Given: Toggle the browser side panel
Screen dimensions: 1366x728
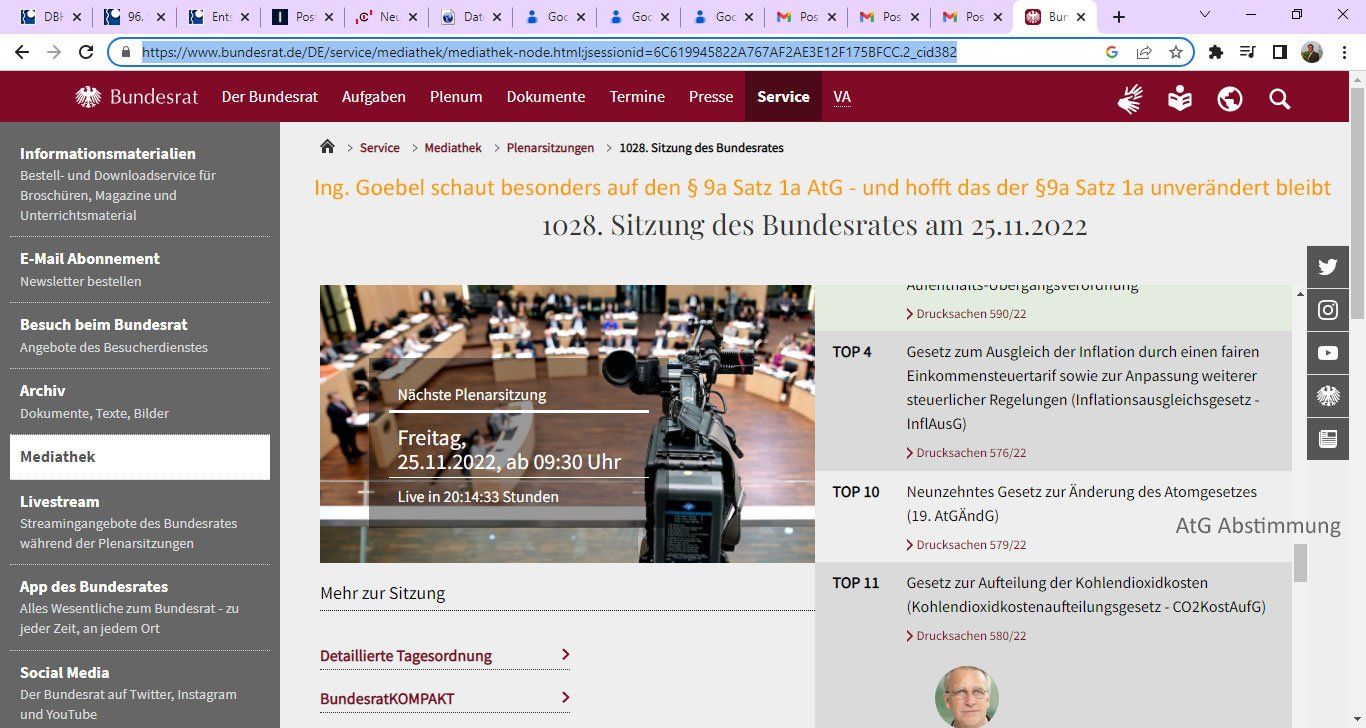Looking at the screenshot, I should coord(1279,52).
